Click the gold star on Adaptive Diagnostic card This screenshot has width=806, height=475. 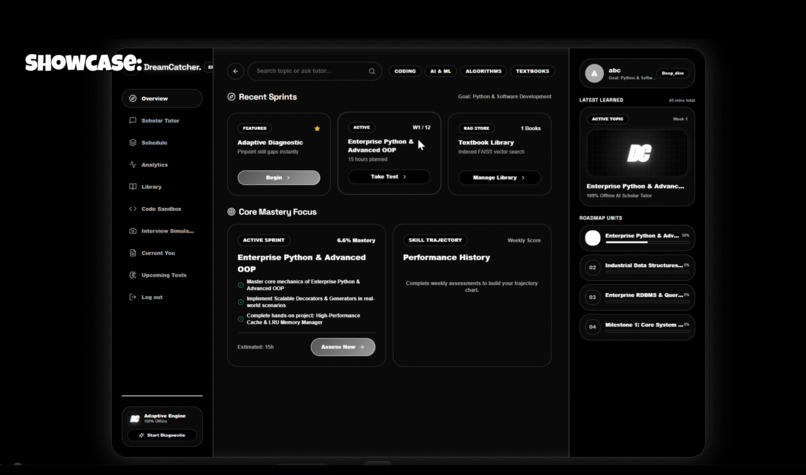(x=317, y=129)
